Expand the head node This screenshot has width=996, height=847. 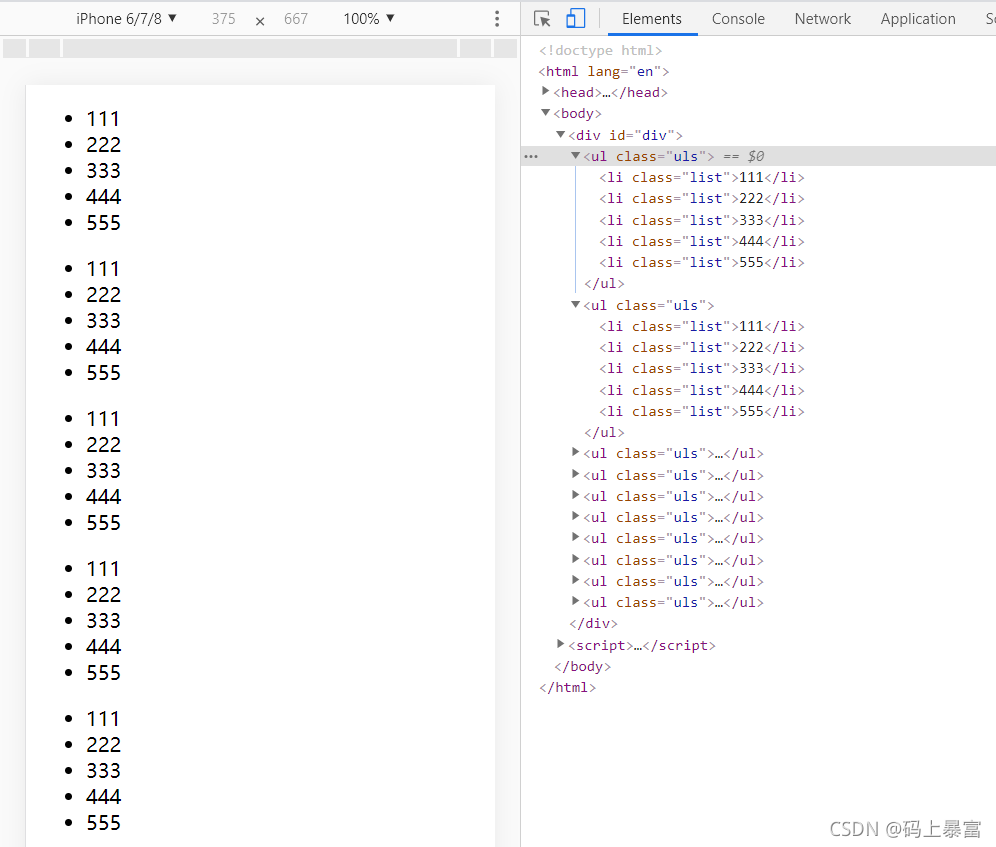[545, 91]
